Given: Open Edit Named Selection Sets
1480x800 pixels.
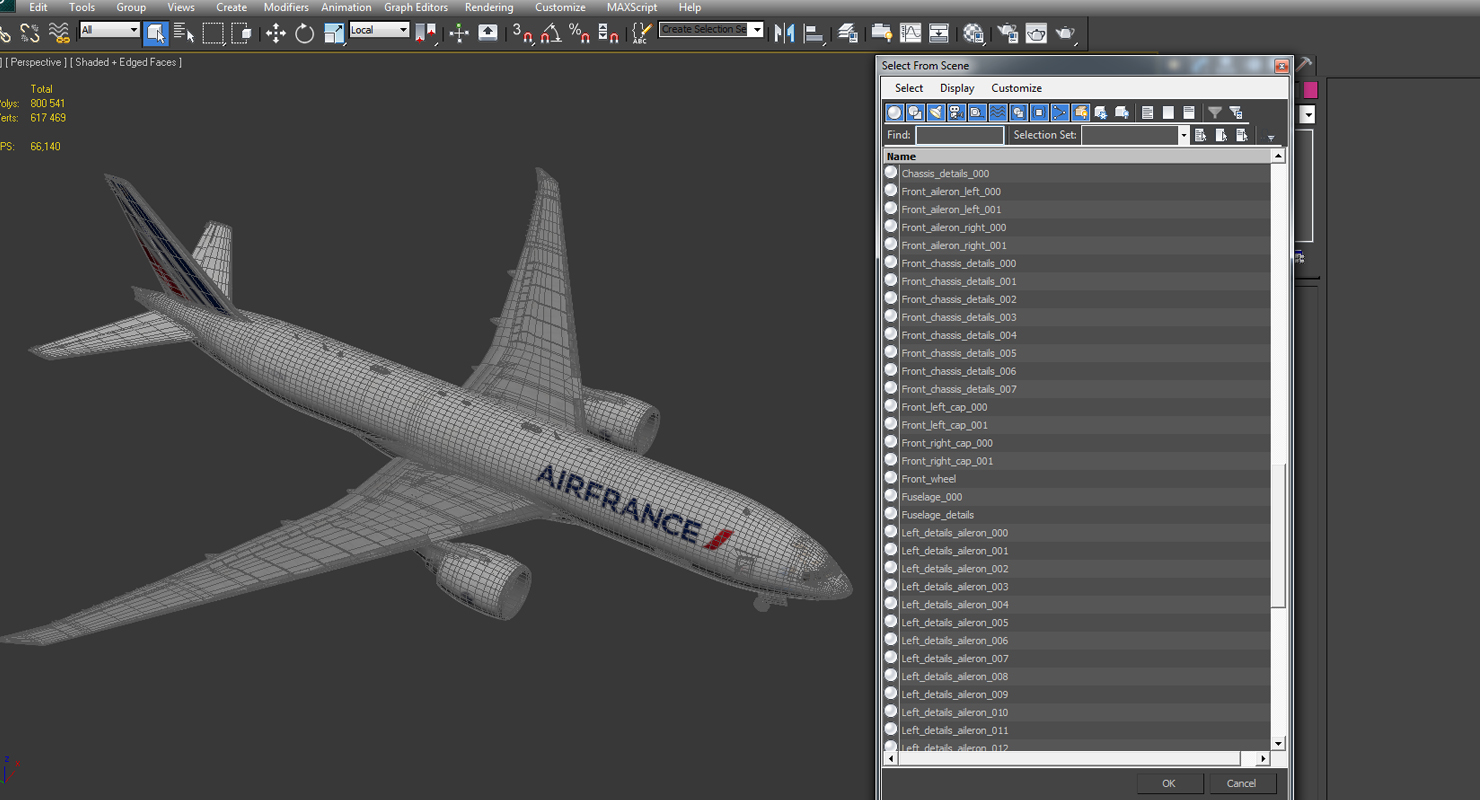Looking at the screenshot, I should tap(641, 33).
